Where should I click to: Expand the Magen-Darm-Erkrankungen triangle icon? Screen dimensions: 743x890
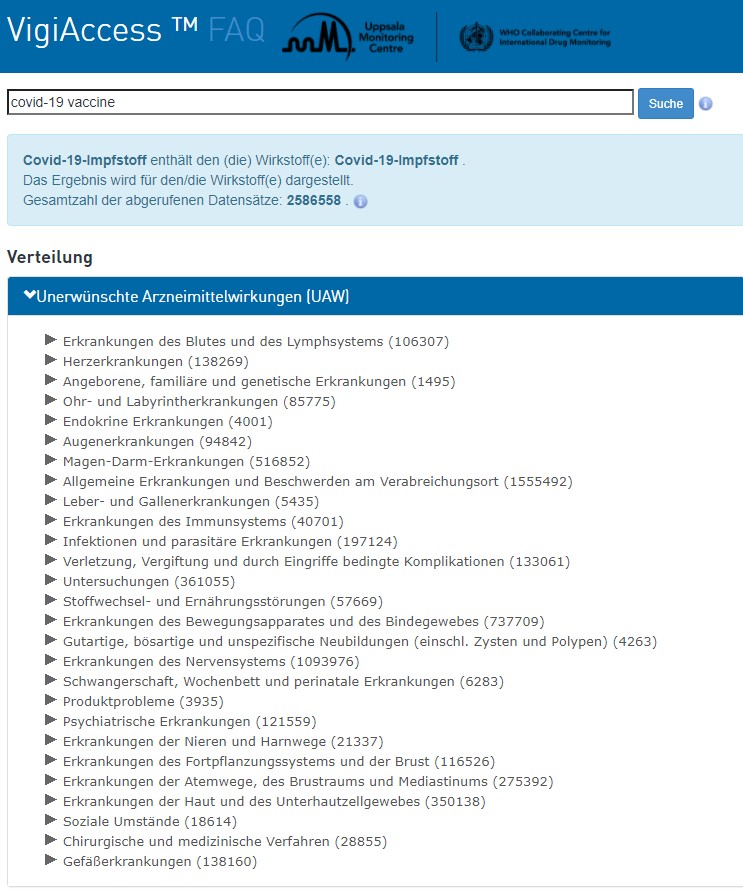tap(51, 460)
